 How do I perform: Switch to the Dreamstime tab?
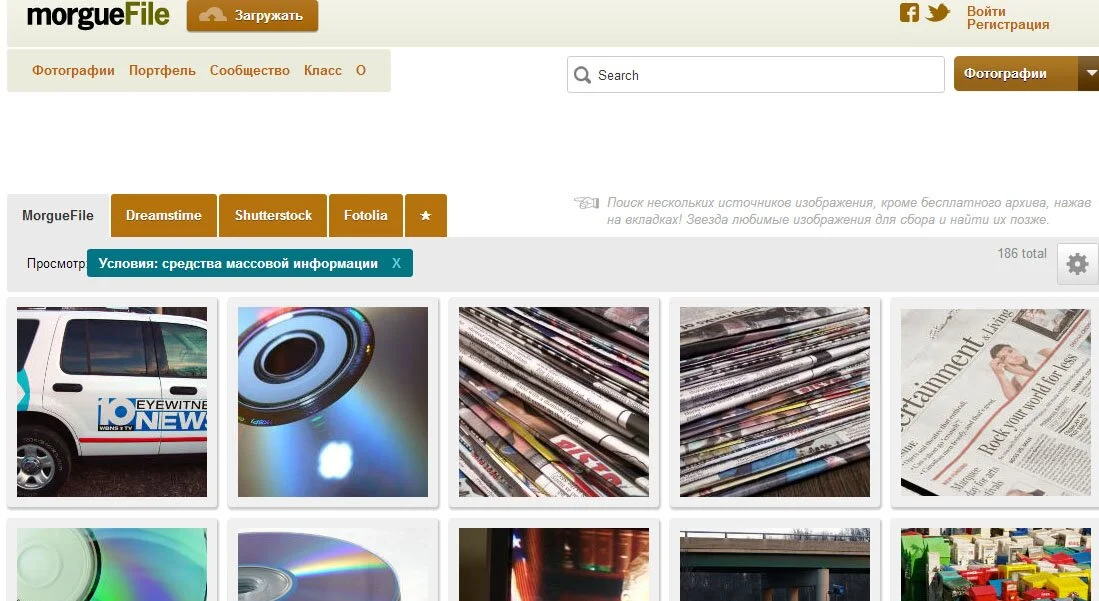pos(163,215)
